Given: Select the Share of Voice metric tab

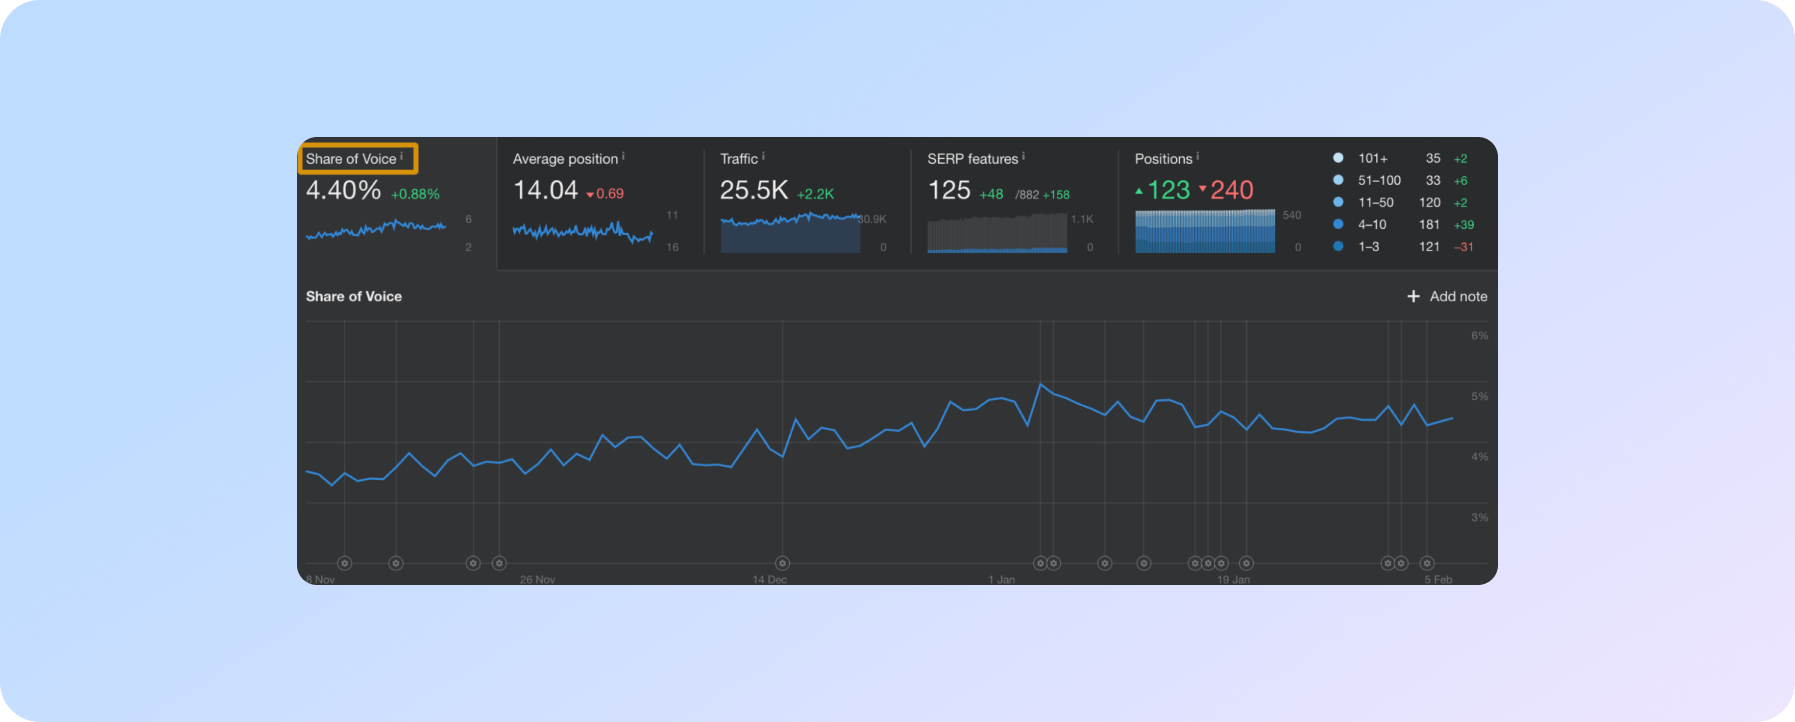Looking at the screenshot, I should click(x=397, y=204).
